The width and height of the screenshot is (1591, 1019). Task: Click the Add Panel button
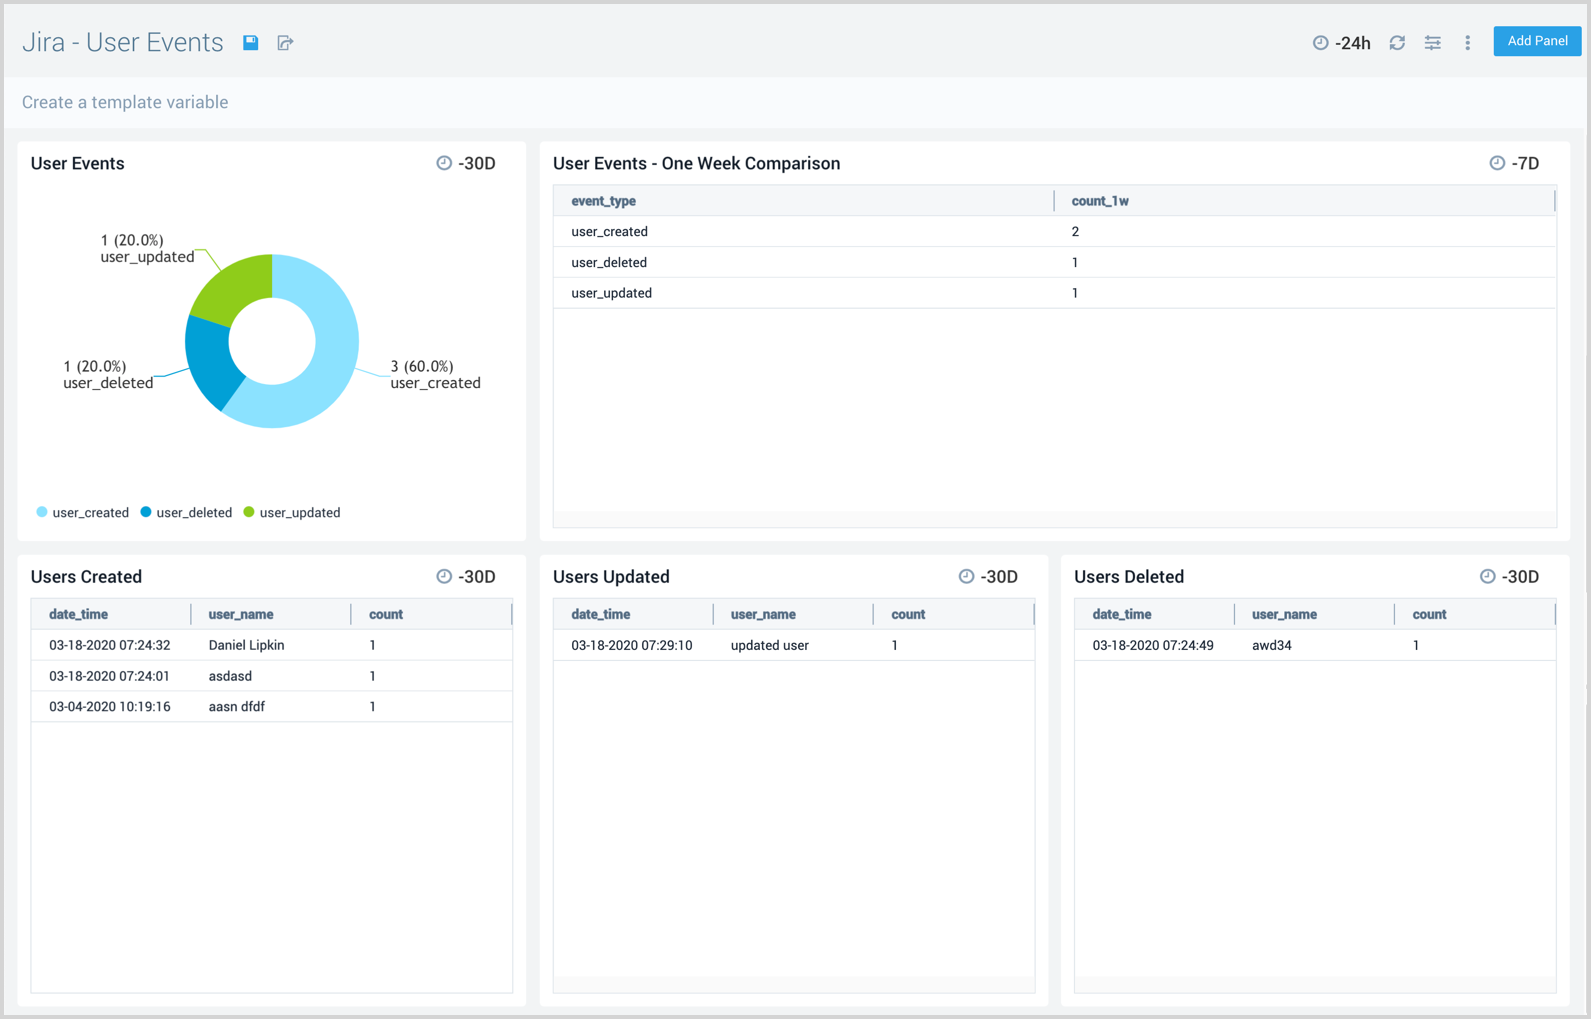point(1536,41)
